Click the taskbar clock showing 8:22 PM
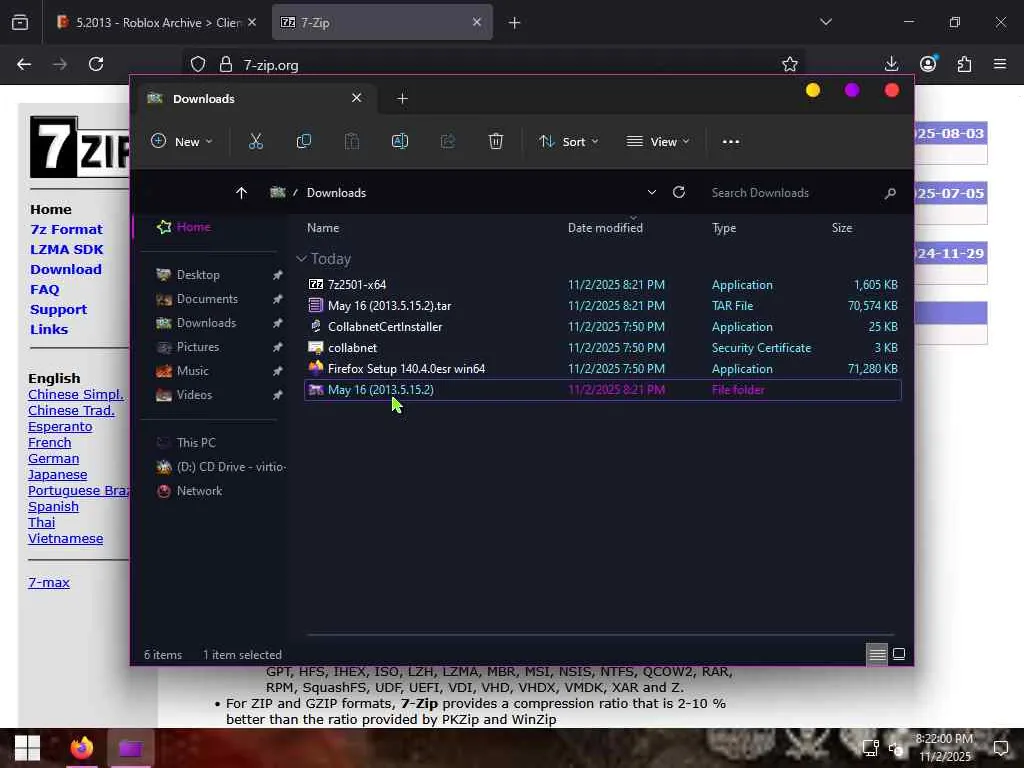 (945, 748)
